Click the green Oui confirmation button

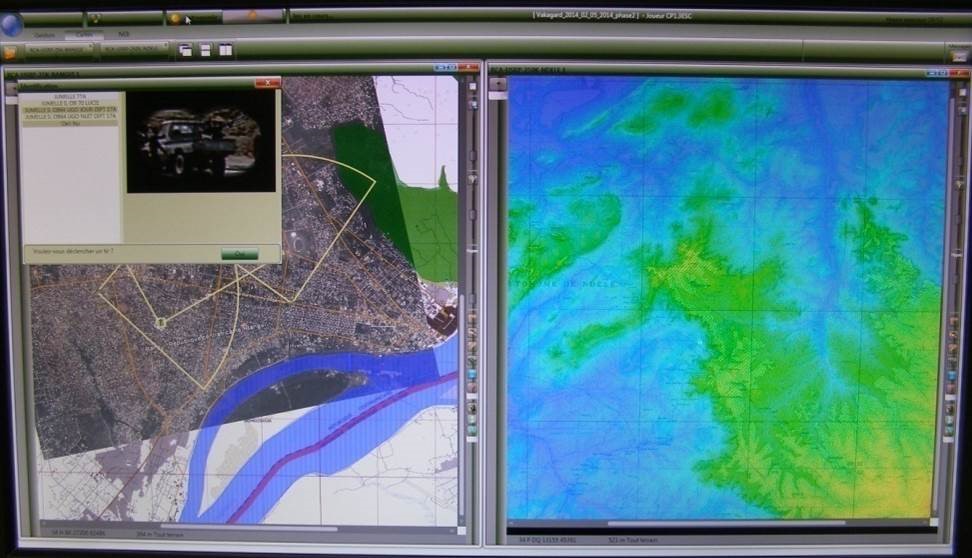(239, 254)
